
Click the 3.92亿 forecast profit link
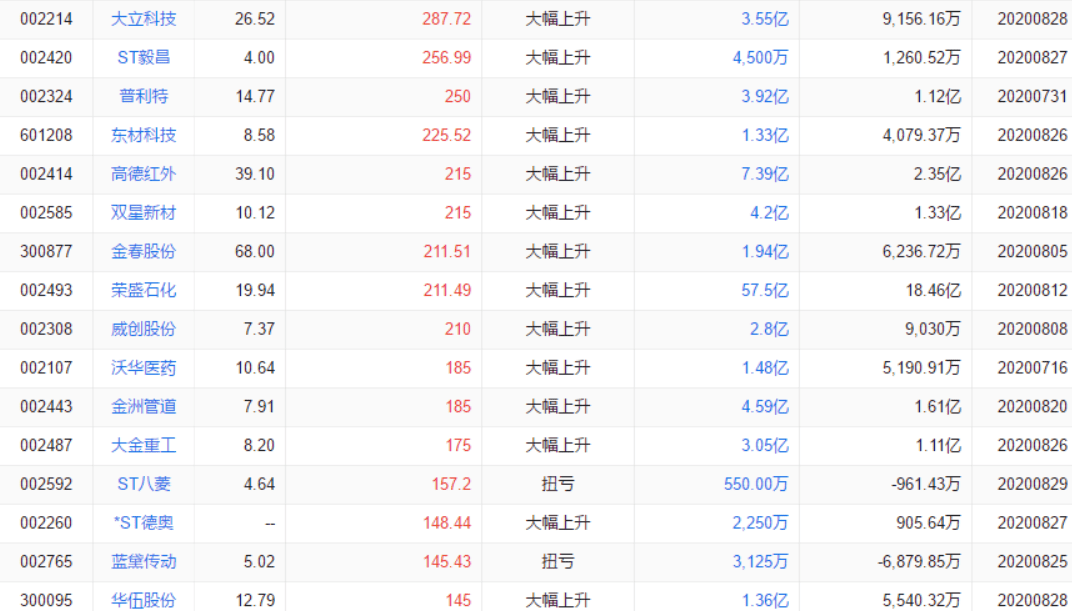click(765, 96)
